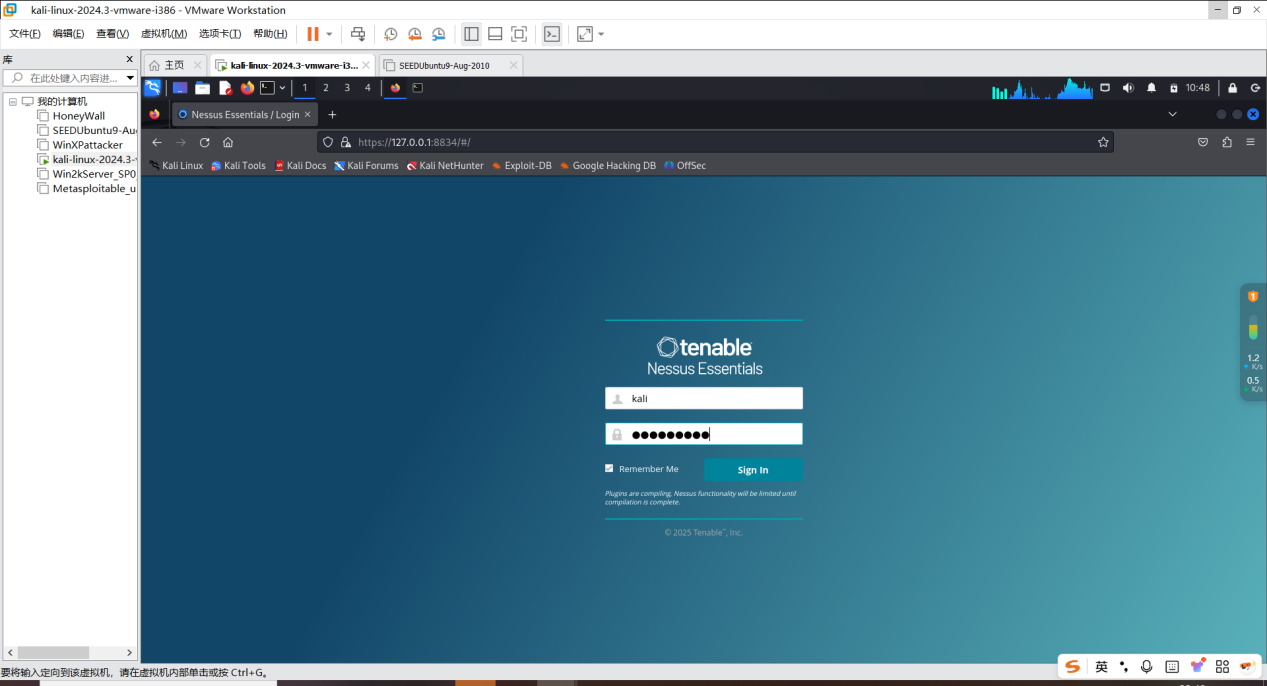This screenshot has width=1267, height=686.
Task: Open the Firefox hamburger menu
Action: 1250,142
